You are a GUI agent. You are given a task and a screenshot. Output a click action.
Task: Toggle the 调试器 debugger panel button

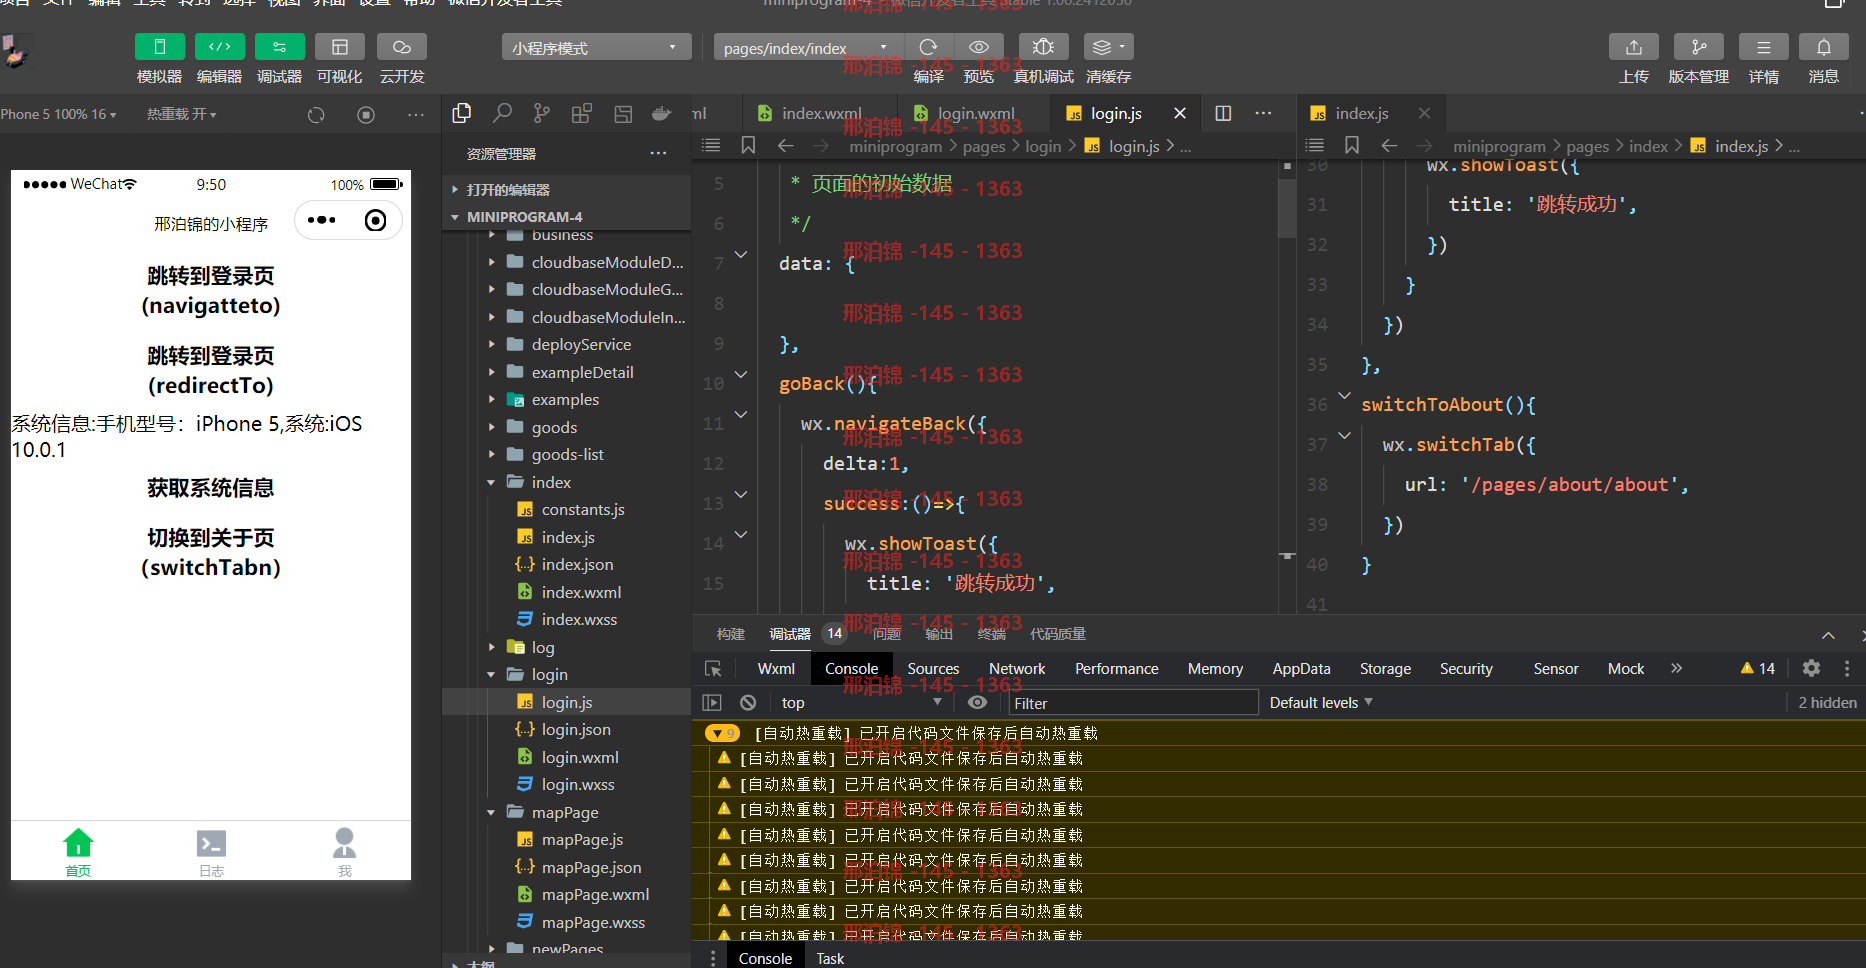point(280,47)
